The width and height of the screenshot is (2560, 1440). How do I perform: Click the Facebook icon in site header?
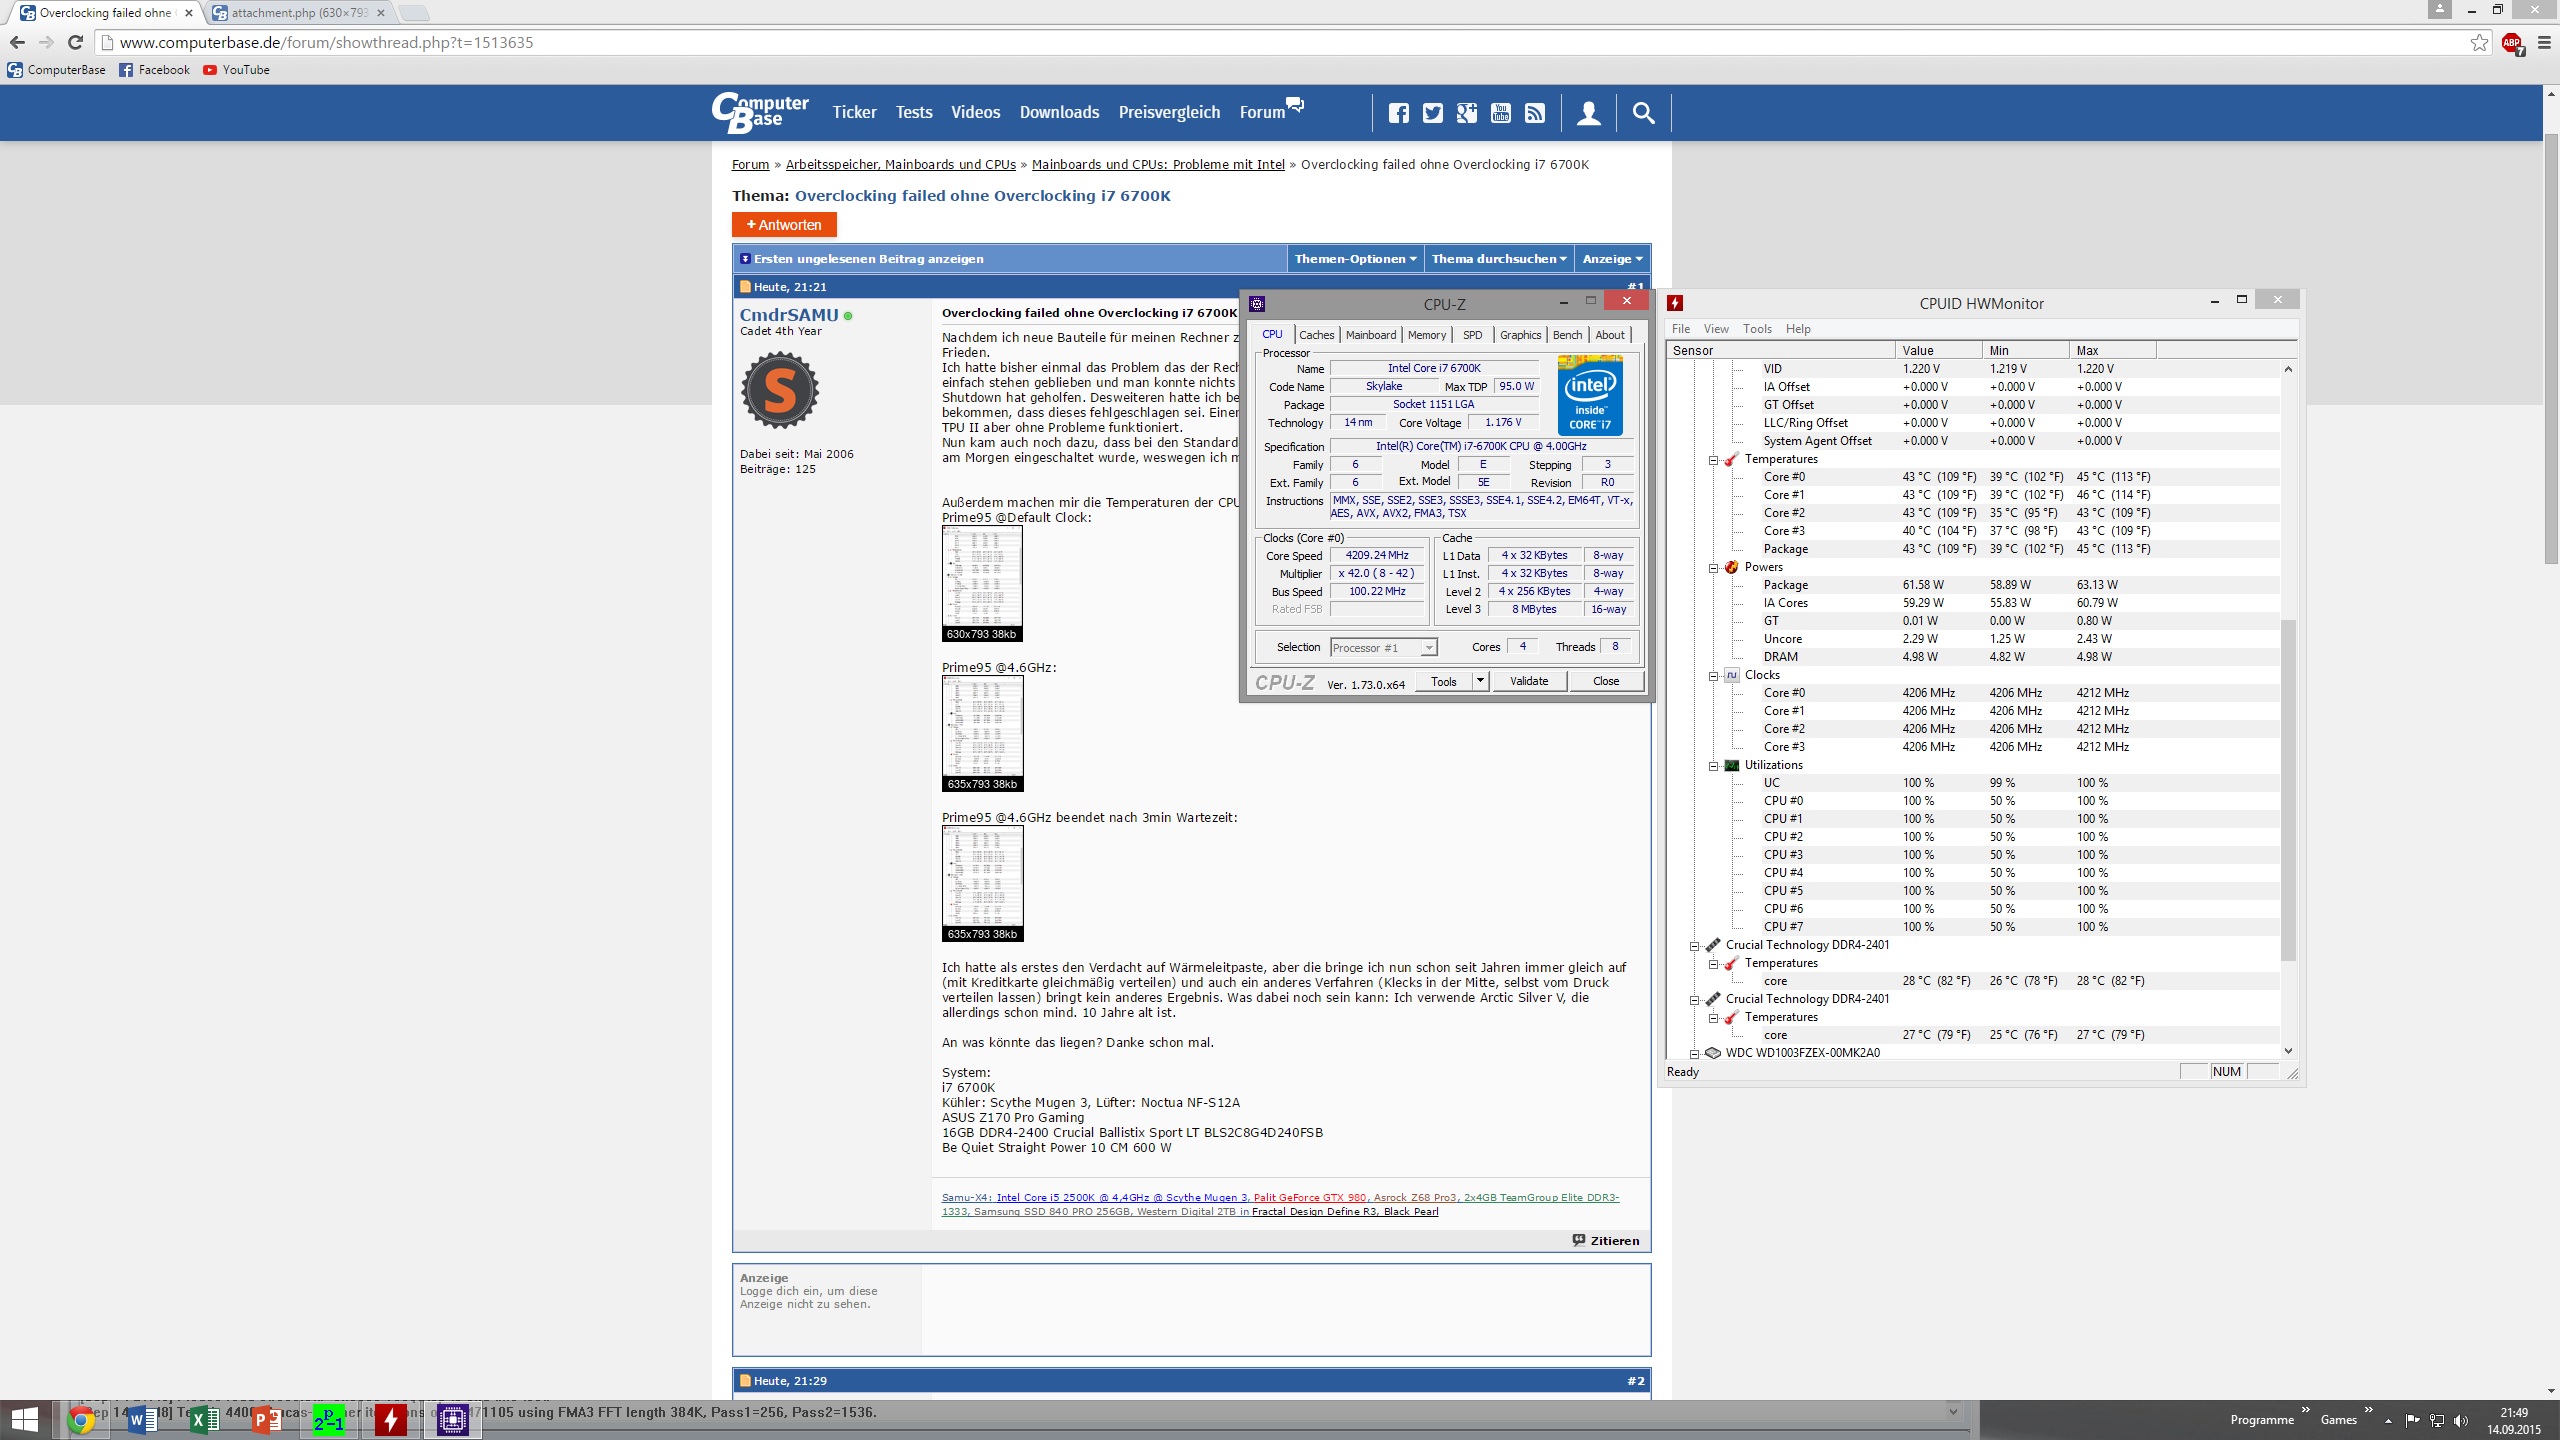click(x=1398, y=113)
